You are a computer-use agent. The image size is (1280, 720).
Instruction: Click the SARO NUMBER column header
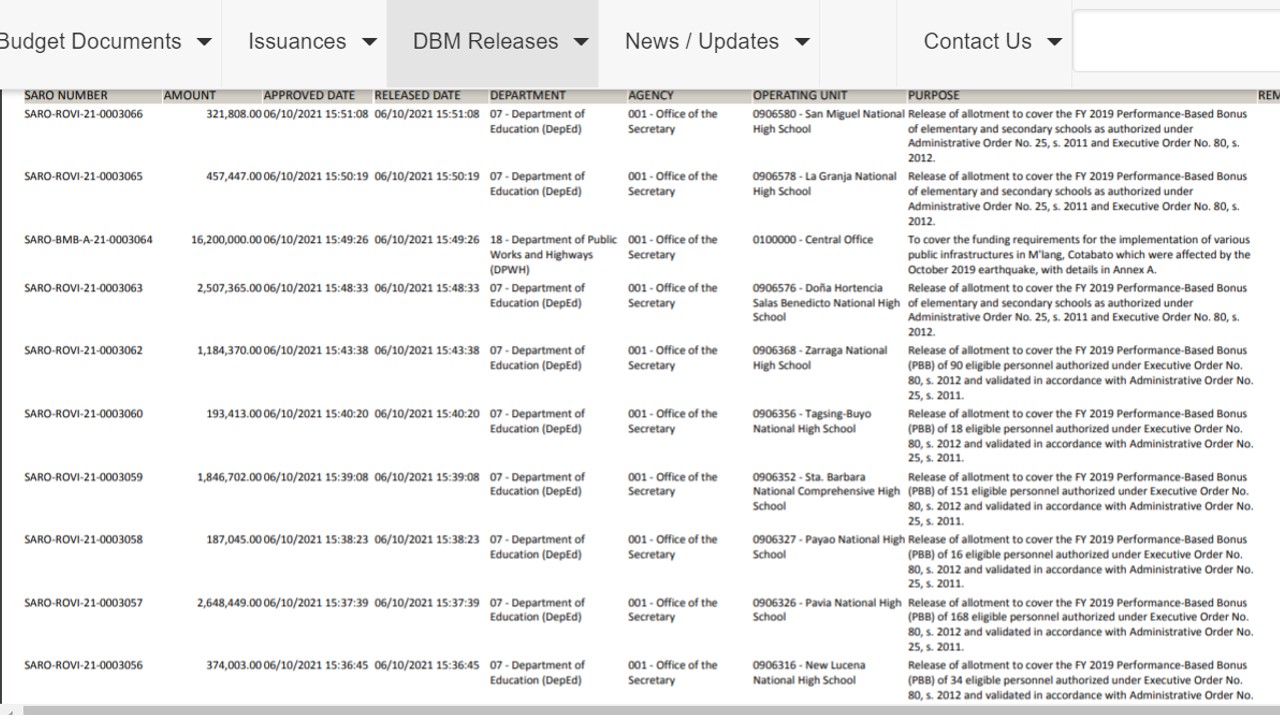point(66,96)
